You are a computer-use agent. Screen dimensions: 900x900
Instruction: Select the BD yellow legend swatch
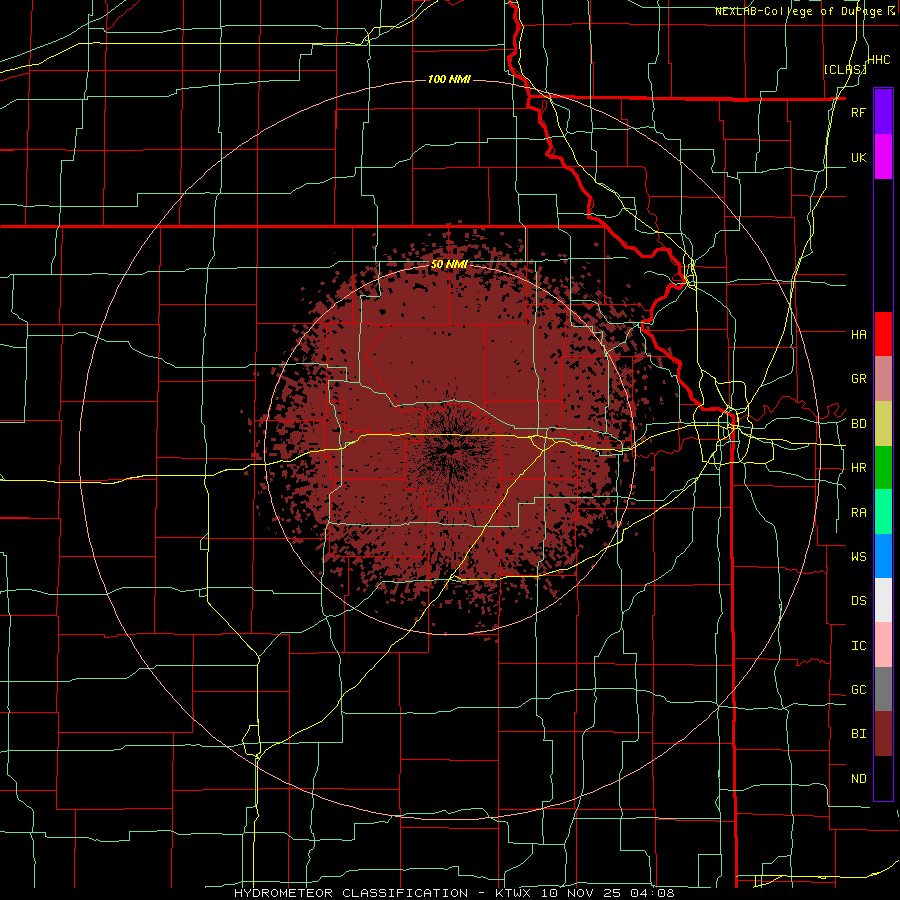pos(883,424)
